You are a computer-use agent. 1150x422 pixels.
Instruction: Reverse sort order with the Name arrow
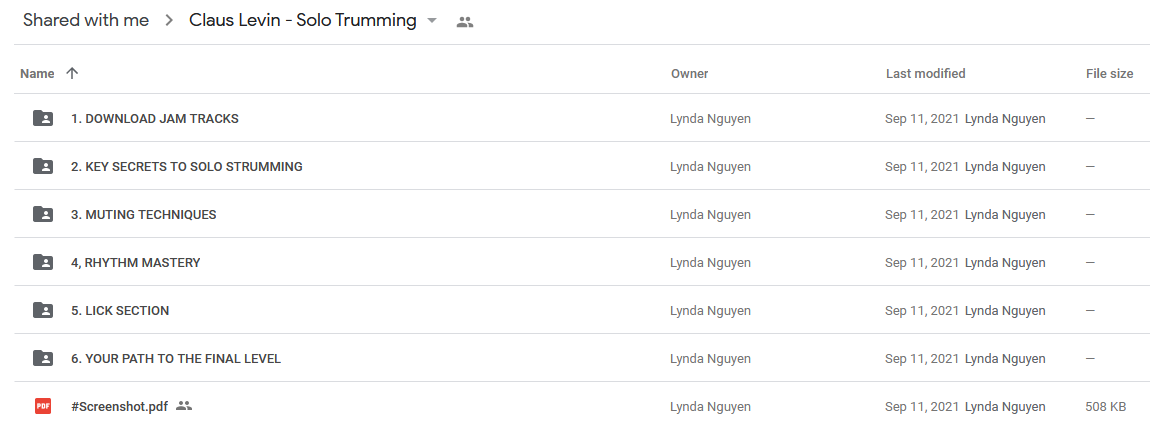tap(71, 73)
